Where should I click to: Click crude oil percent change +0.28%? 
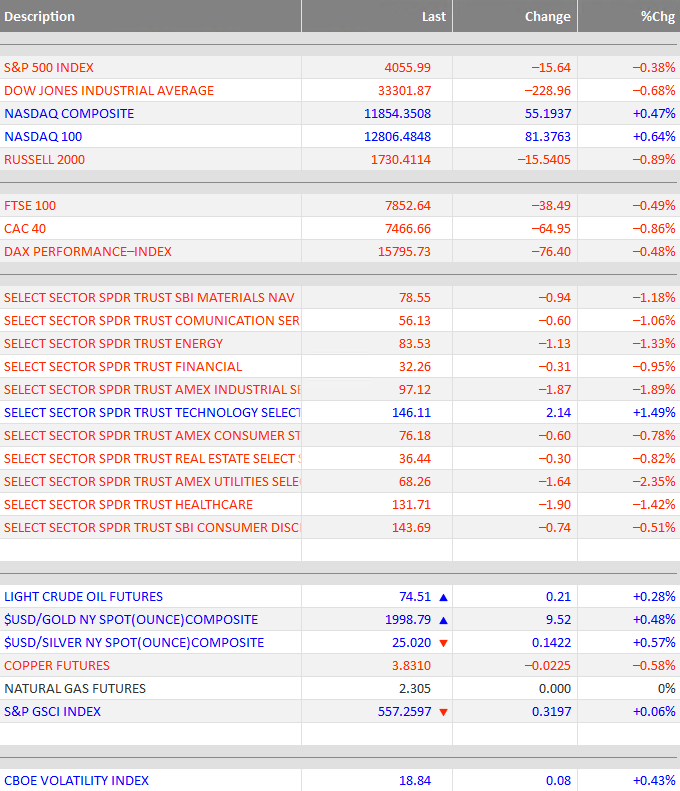[654, 597]
